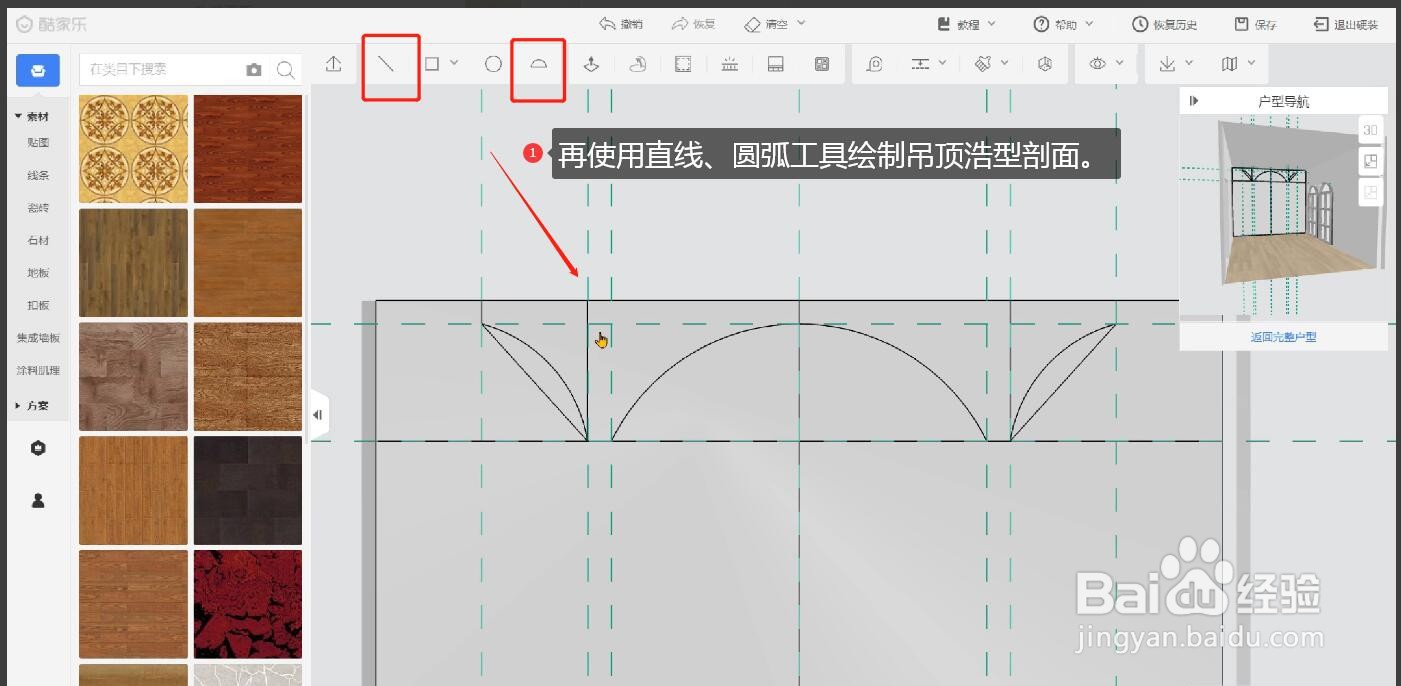
Task: Click the dimension alignment tool icon
Action: point(920,64)
